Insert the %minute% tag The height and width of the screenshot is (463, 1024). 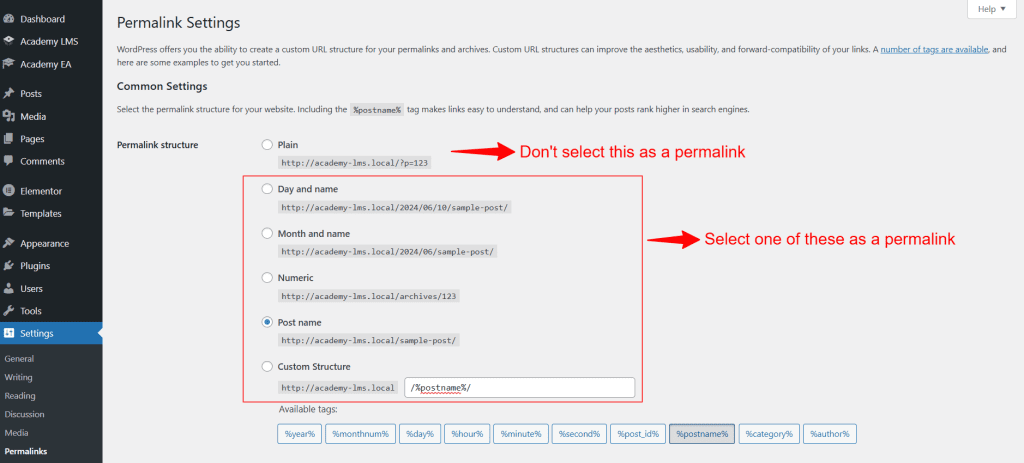click(x=520, y=434)
